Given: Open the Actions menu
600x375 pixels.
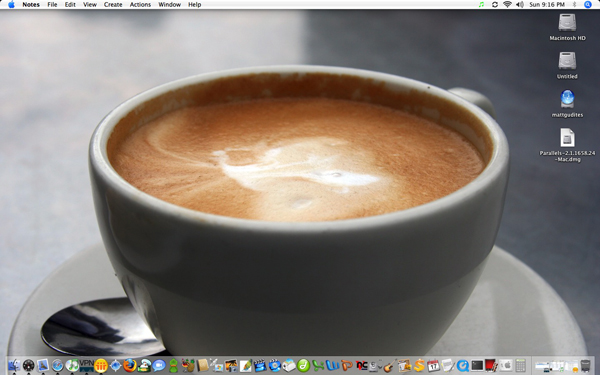Looking at the screenshot, I should point(140,5).
